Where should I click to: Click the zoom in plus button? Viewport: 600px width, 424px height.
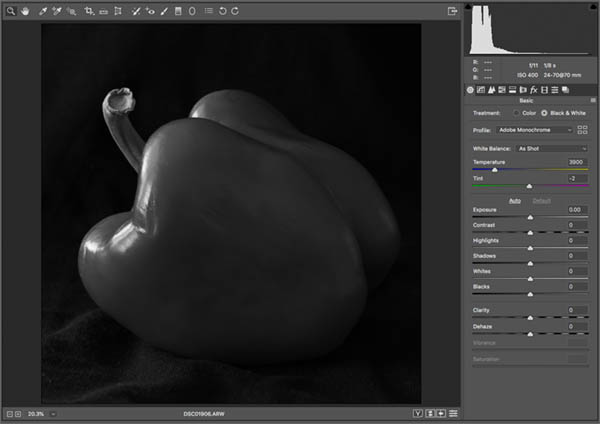click(18, 414)
